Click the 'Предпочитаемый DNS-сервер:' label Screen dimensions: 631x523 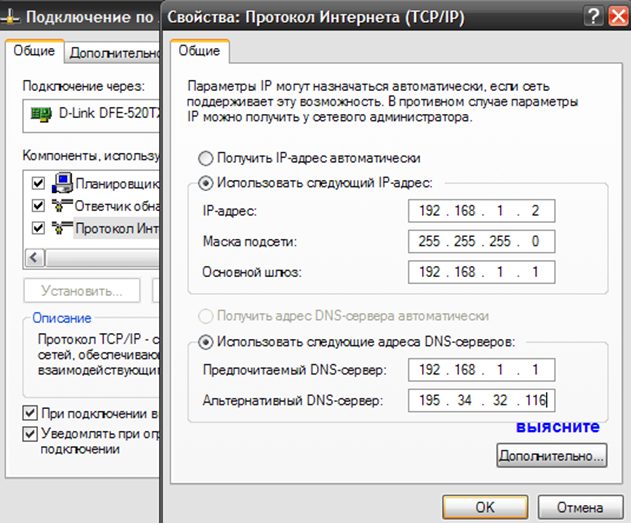click(295, 370)
